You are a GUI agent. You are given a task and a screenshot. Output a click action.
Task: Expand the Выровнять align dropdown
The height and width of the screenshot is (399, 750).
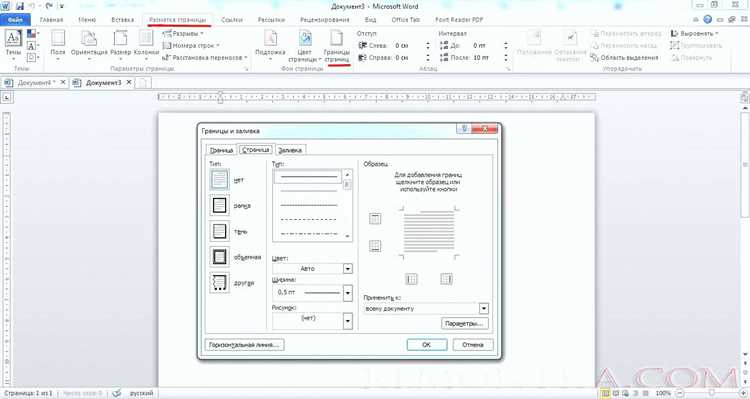(695, 33)
